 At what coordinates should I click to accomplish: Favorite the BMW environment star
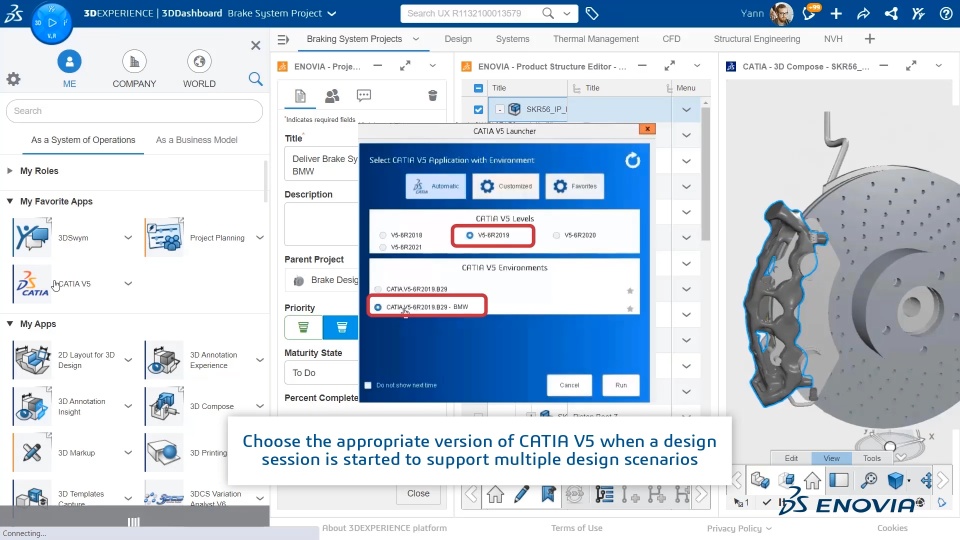pyautogui.click(x=629, y=309)
